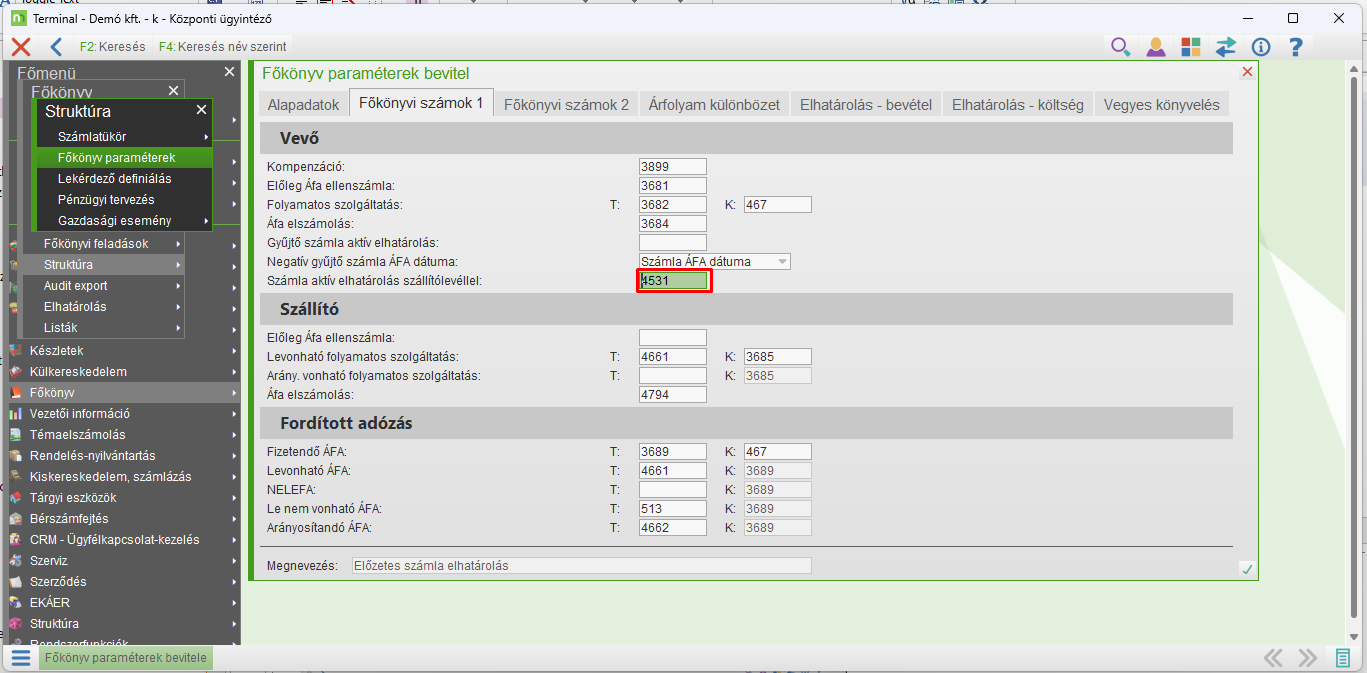Switch to the Alapadatok tab
Image resolution: width=1367 pixels, height=673 pixels.
[303, 104]
